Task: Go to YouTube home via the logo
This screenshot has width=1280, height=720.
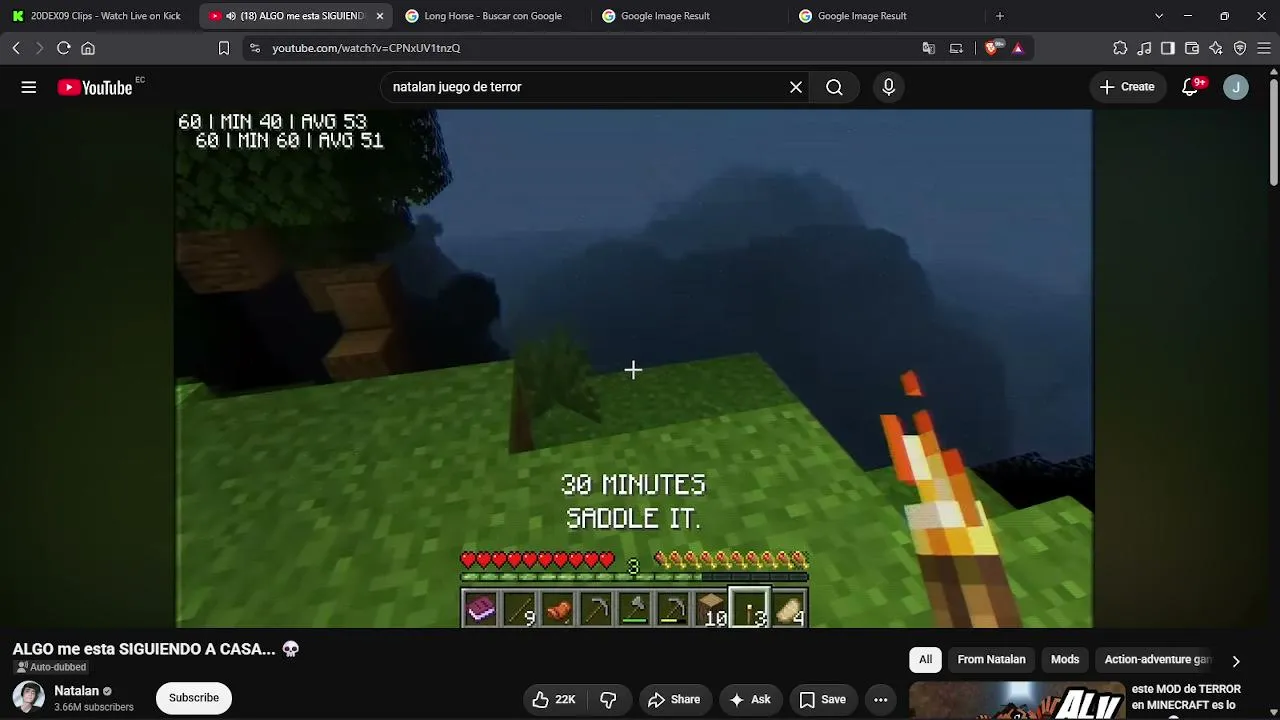Action: pyautogui.click(x=95, y=88)
